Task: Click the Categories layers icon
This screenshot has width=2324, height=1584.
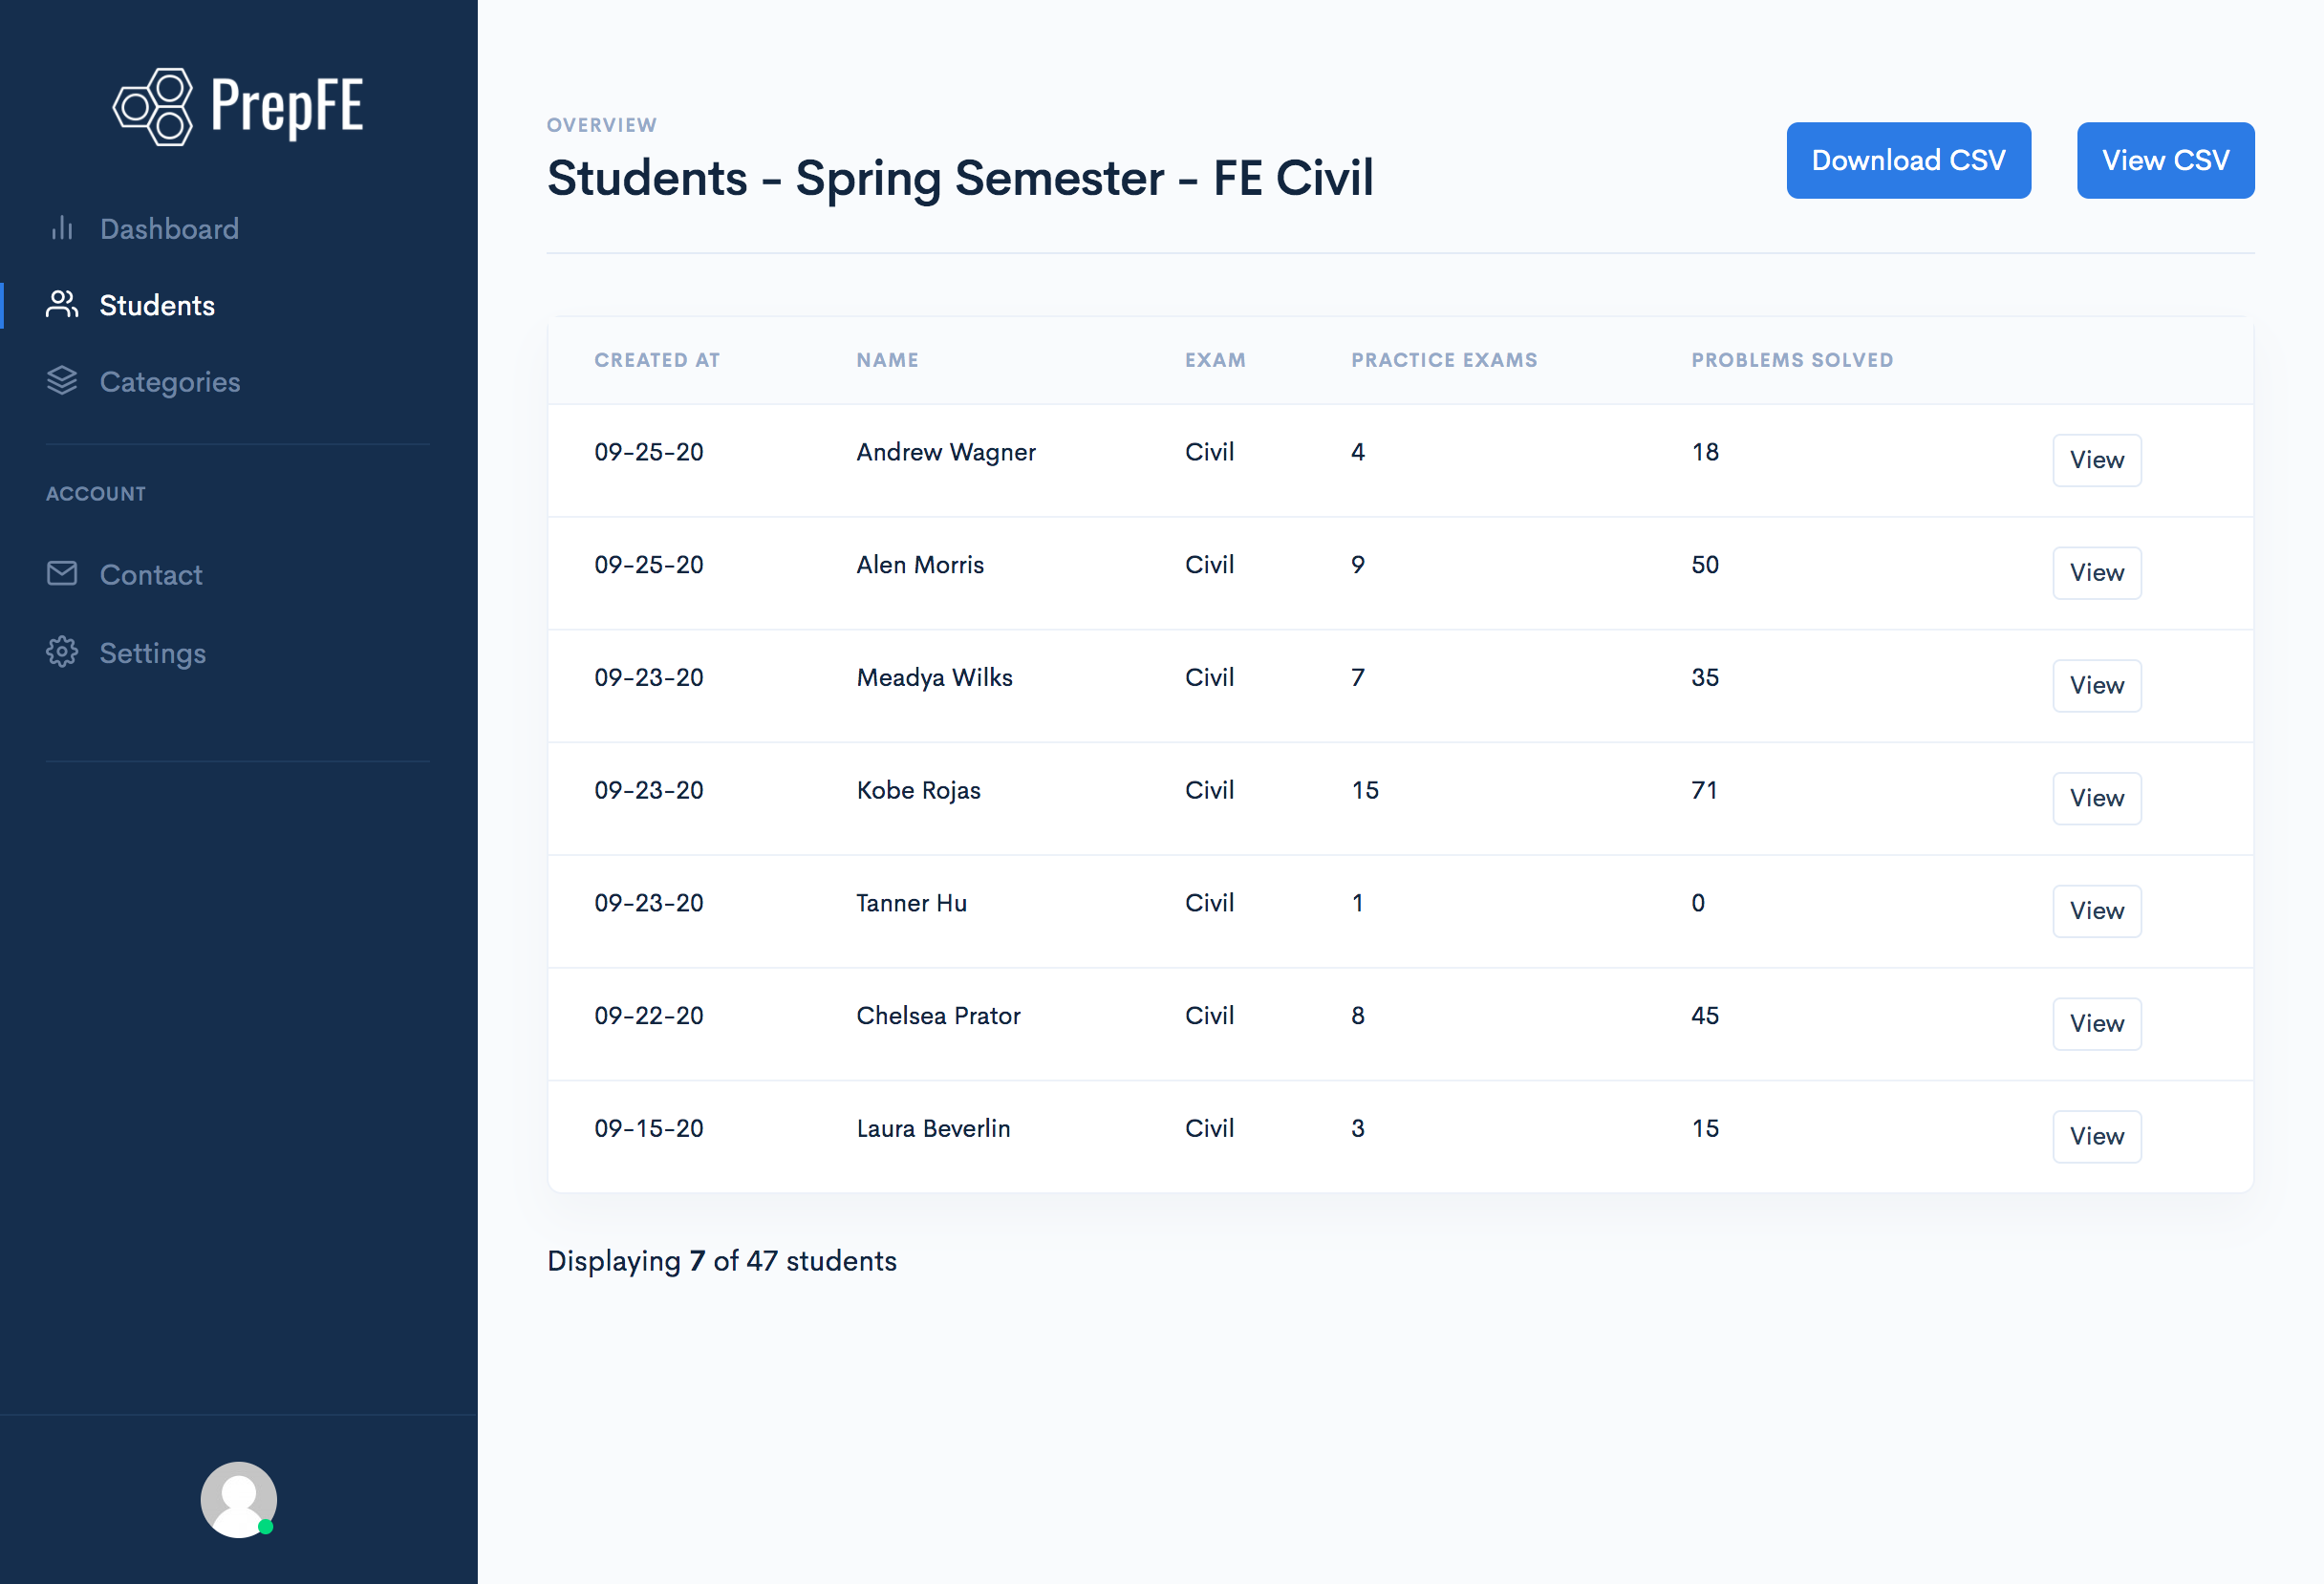Action: point(62,381)
